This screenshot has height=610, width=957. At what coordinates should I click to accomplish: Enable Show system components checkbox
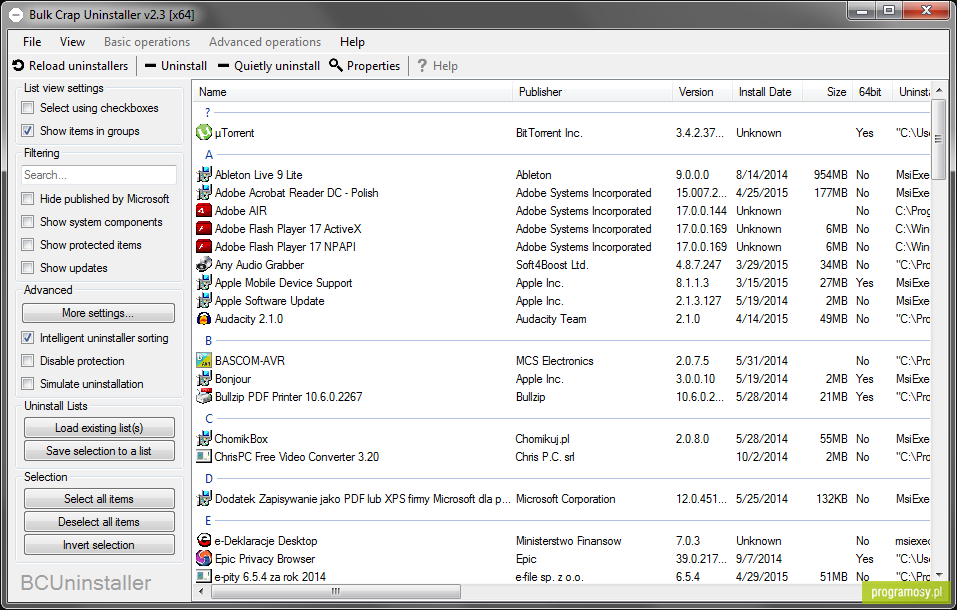tap(27, 222)
